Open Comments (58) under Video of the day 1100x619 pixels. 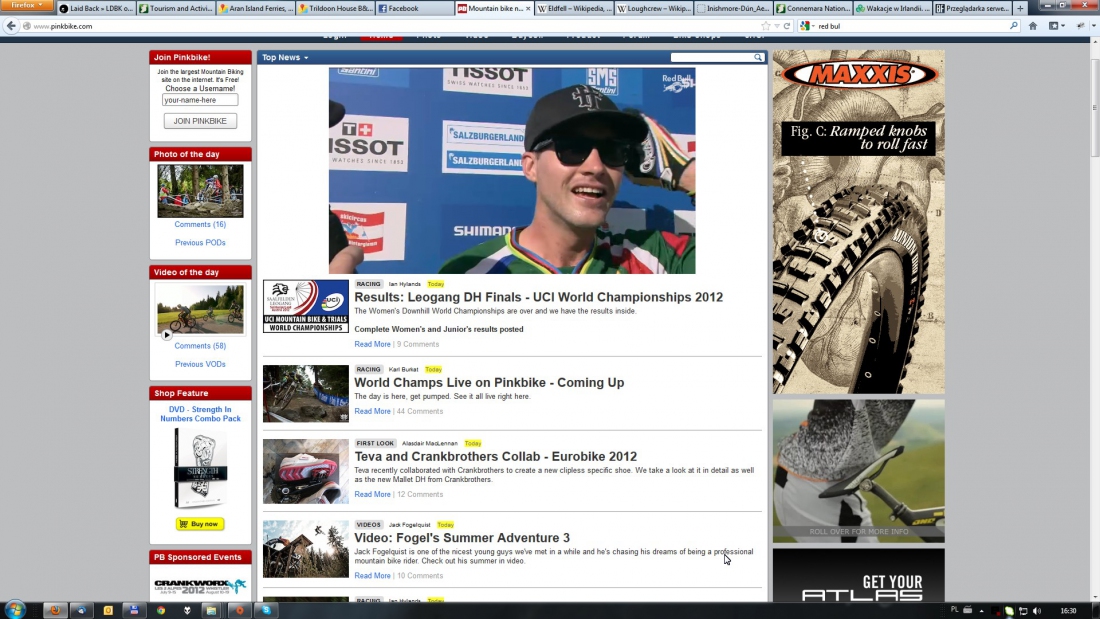click(x=200, y=346)
